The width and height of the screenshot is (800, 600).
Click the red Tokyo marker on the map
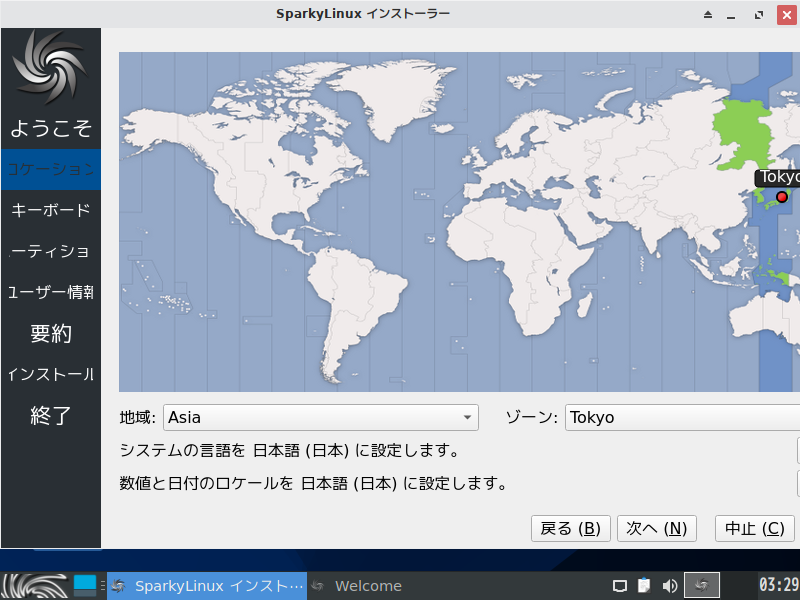782,197
